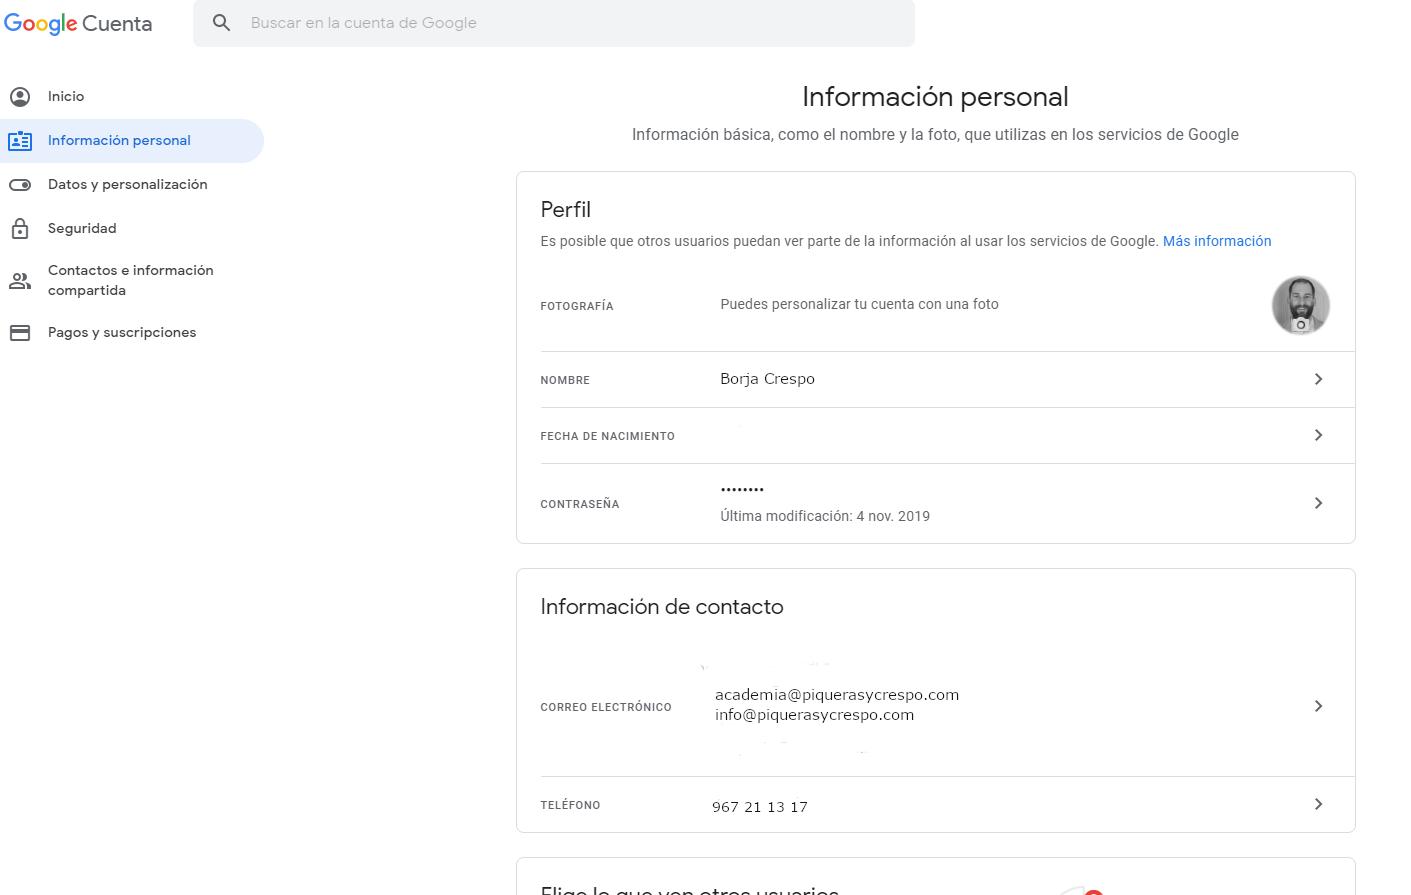This screenshot has height=895, width=1411.
Task: Click the FOTOGRAFÍA label
Action: pos(577,306)
